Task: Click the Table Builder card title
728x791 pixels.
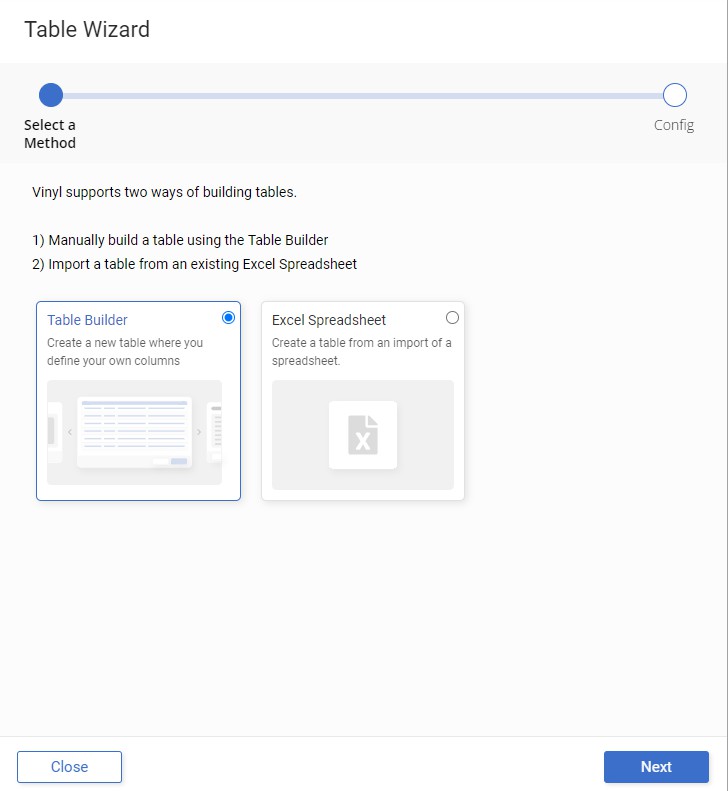Action: coord(87,320)
